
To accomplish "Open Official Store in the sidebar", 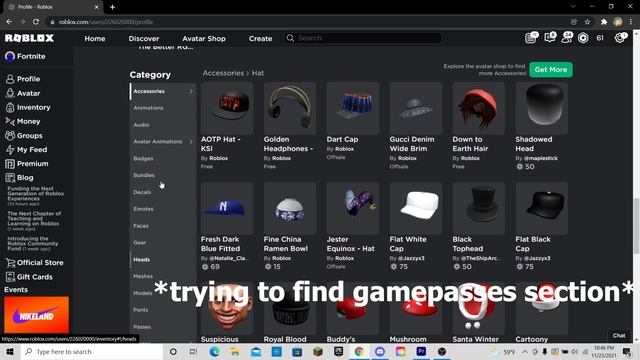I will [34, 262].
